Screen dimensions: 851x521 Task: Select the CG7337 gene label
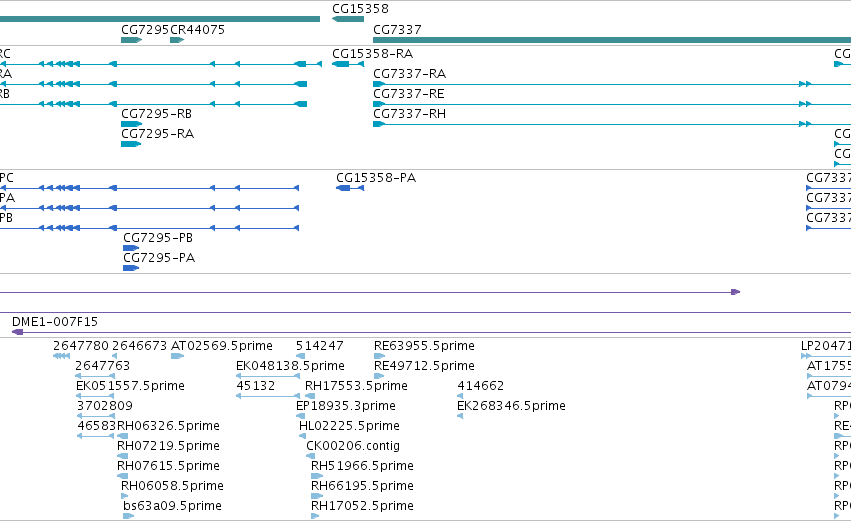coord(397,30)
